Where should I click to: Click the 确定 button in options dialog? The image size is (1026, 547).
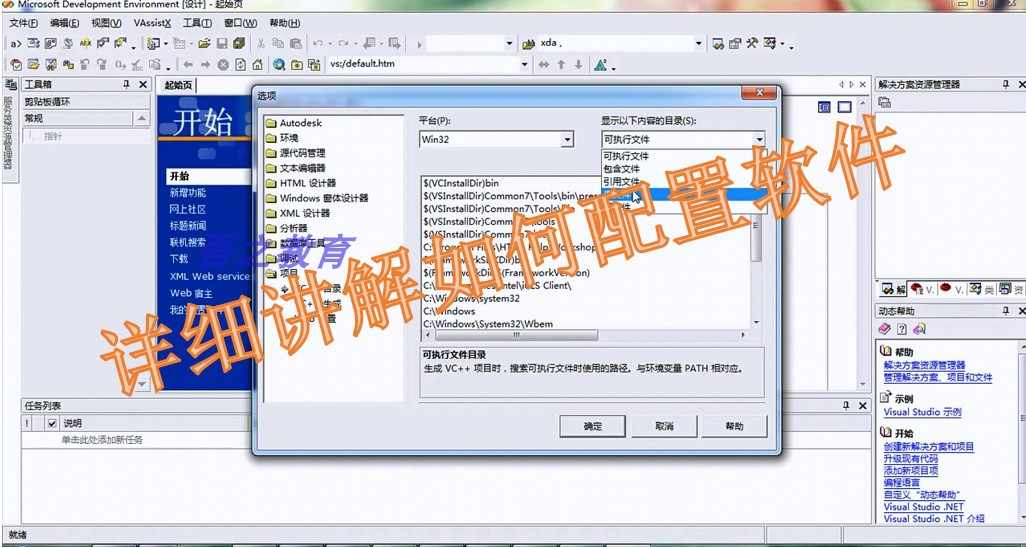click(x=593, y=426)
